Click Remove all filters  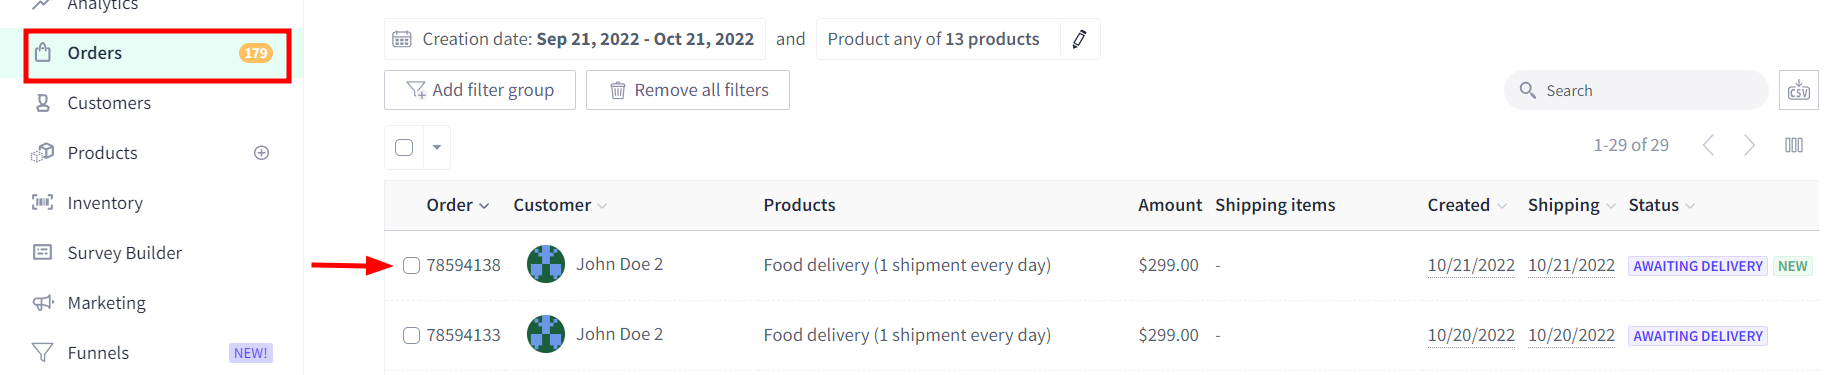[688, 90]
